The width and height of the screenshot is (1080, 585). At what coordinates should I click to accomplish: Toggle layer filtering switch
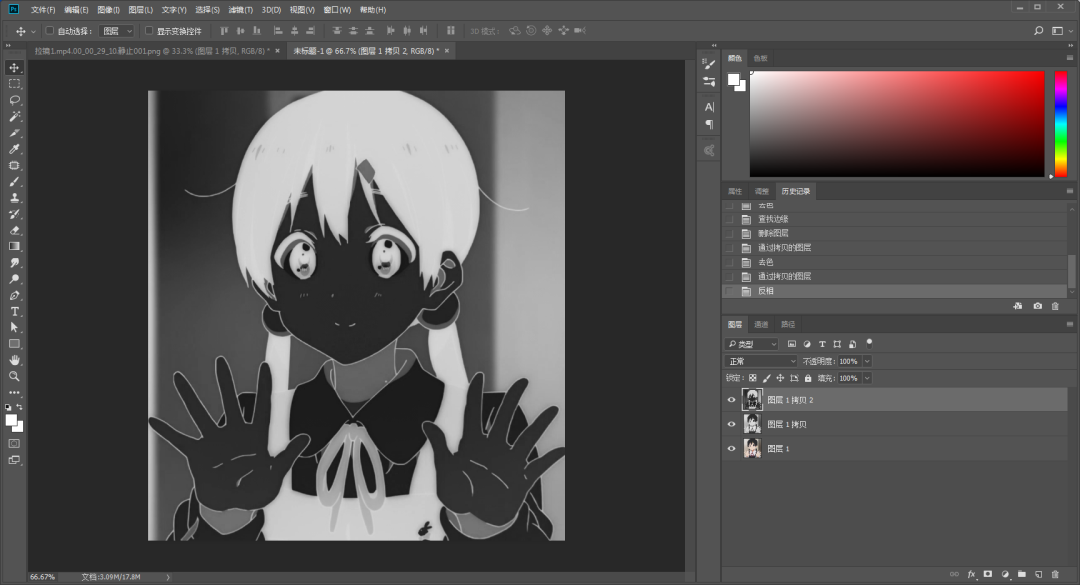point(869,342)
